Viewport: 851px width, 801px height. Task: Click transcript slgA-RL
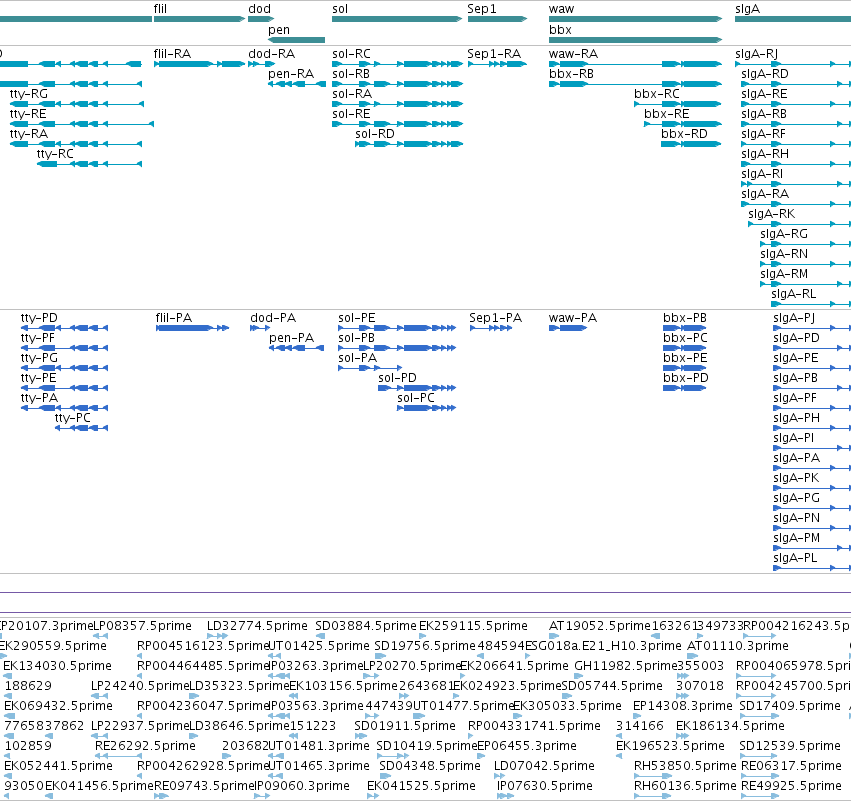coord(811,304)
